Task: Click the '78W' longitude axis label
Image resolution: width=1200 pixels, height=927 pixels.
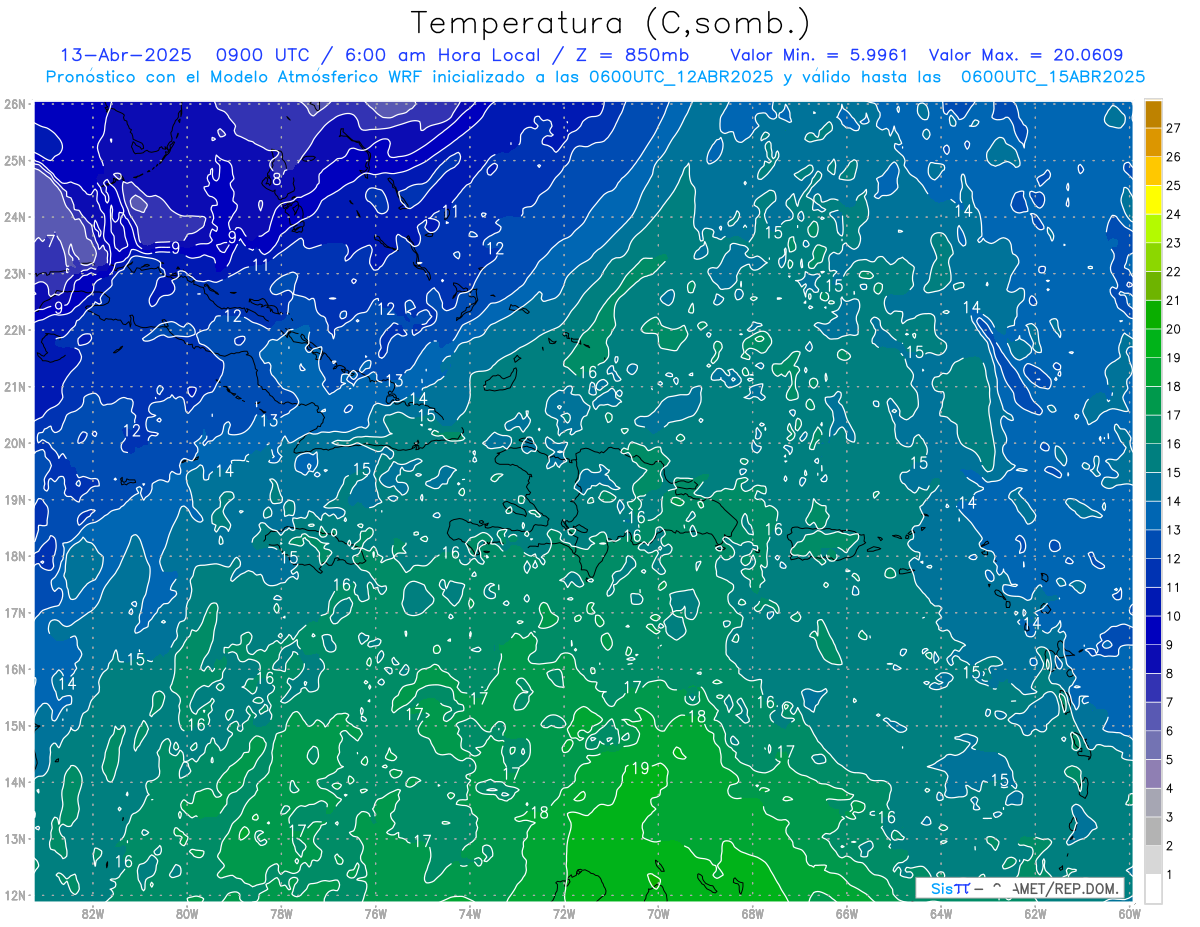Action: pos(281,913)
